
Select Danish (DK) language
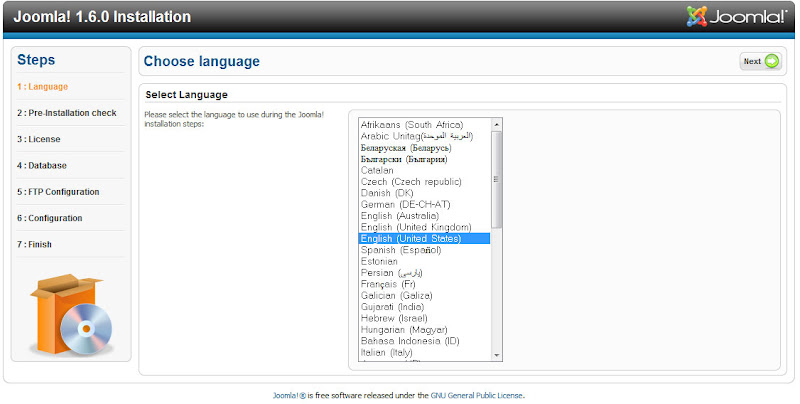coord(424,193)
